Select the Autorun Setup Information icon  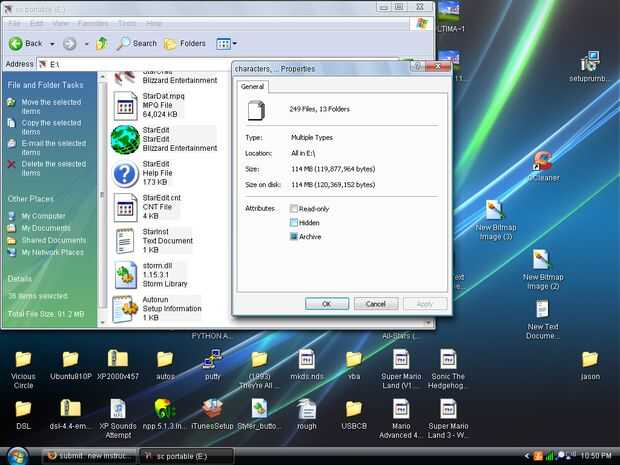coord(125,309)
